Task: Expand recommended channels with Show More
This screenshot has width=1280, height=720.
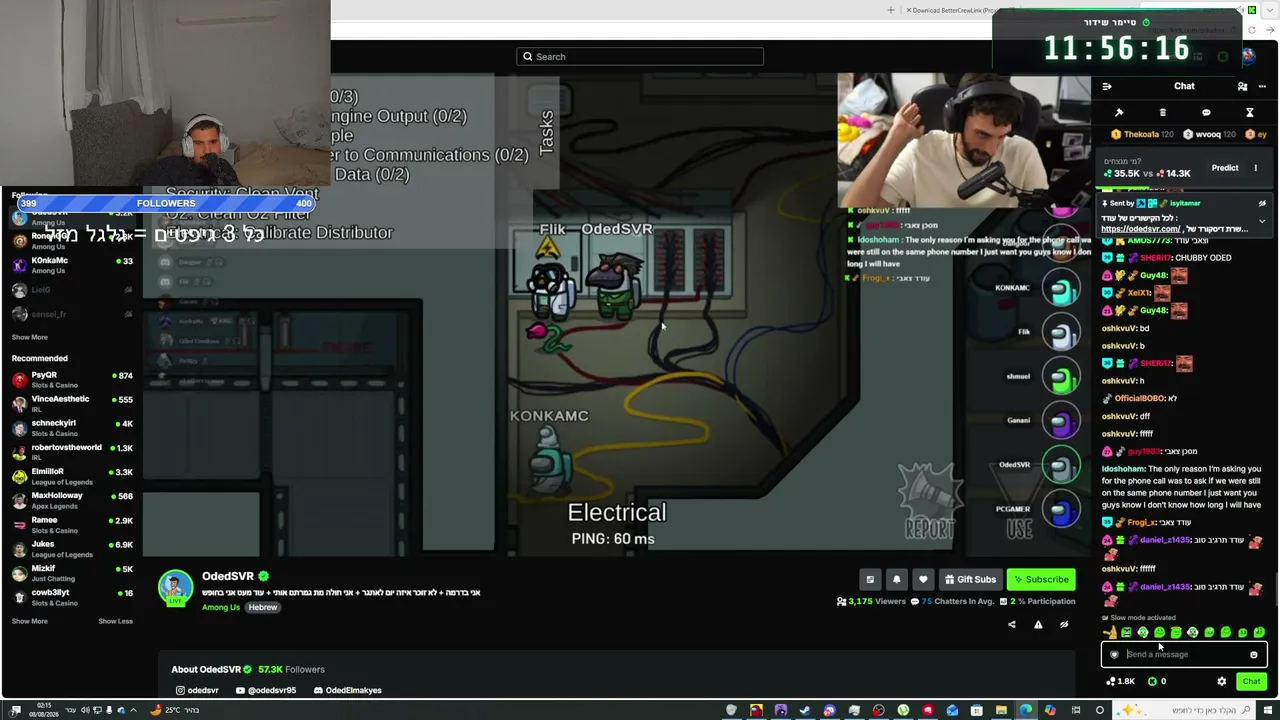Action: tap(30, 621)
